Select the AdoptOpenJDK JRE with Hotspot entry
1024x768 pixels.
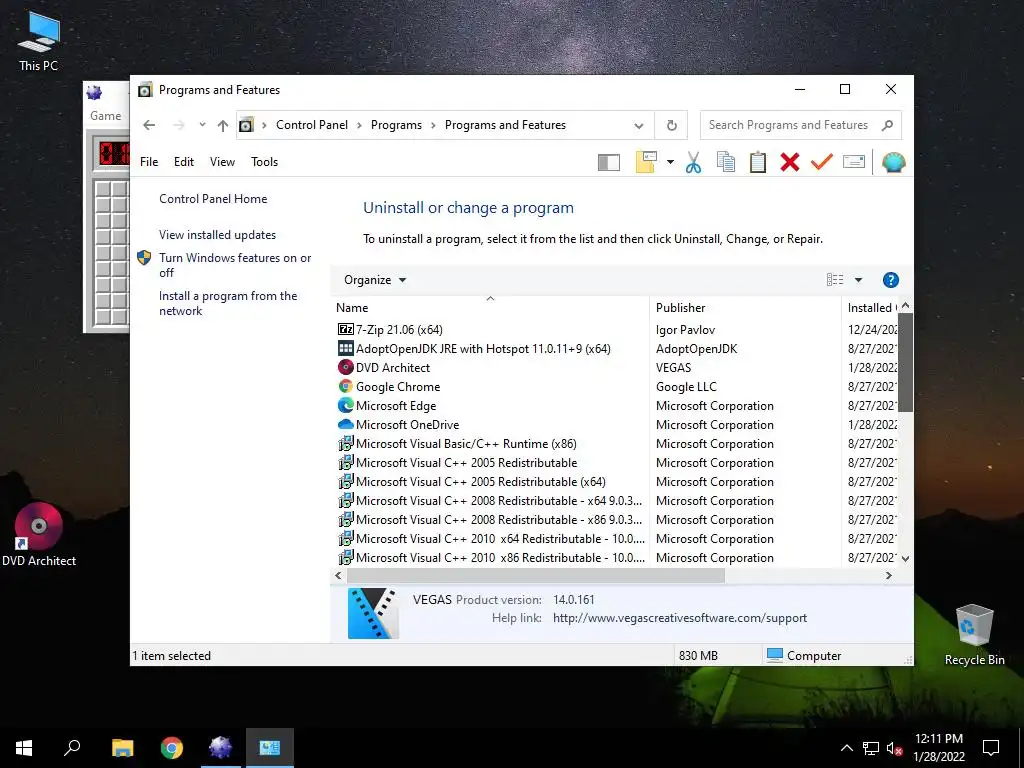point(614,349)
